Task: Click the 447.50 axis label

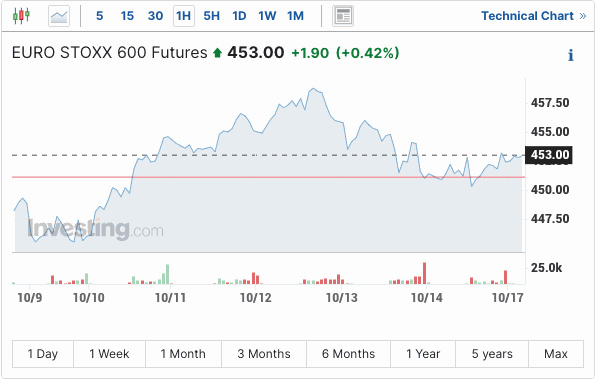Action: pyautogui.click(x=550, y=219)
